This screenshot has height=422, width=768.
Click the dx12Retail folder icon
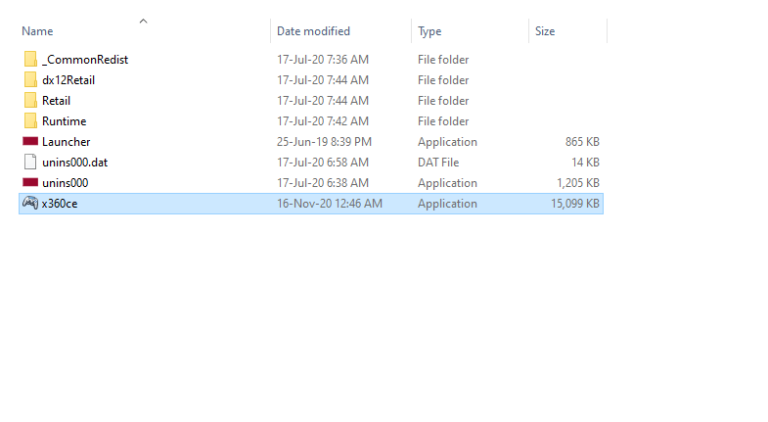(x=30, y=80)
